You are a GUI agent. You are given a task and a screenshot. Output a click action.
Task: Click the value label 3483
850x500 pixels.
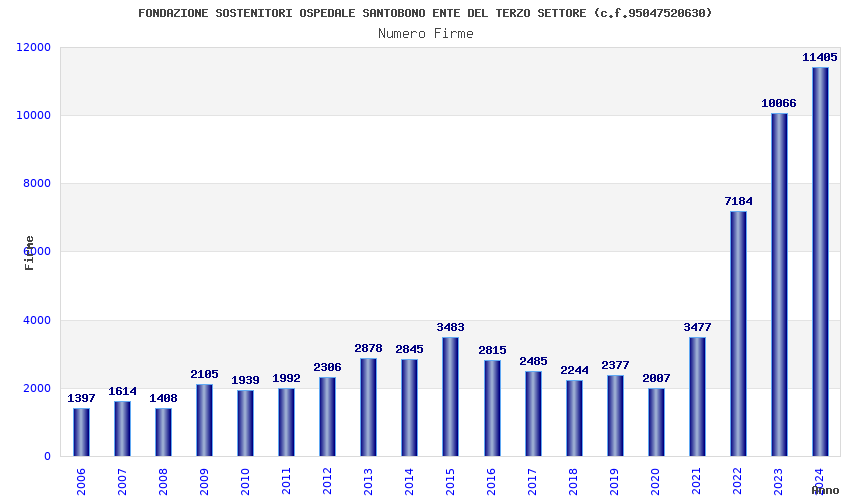pos(450,327)
